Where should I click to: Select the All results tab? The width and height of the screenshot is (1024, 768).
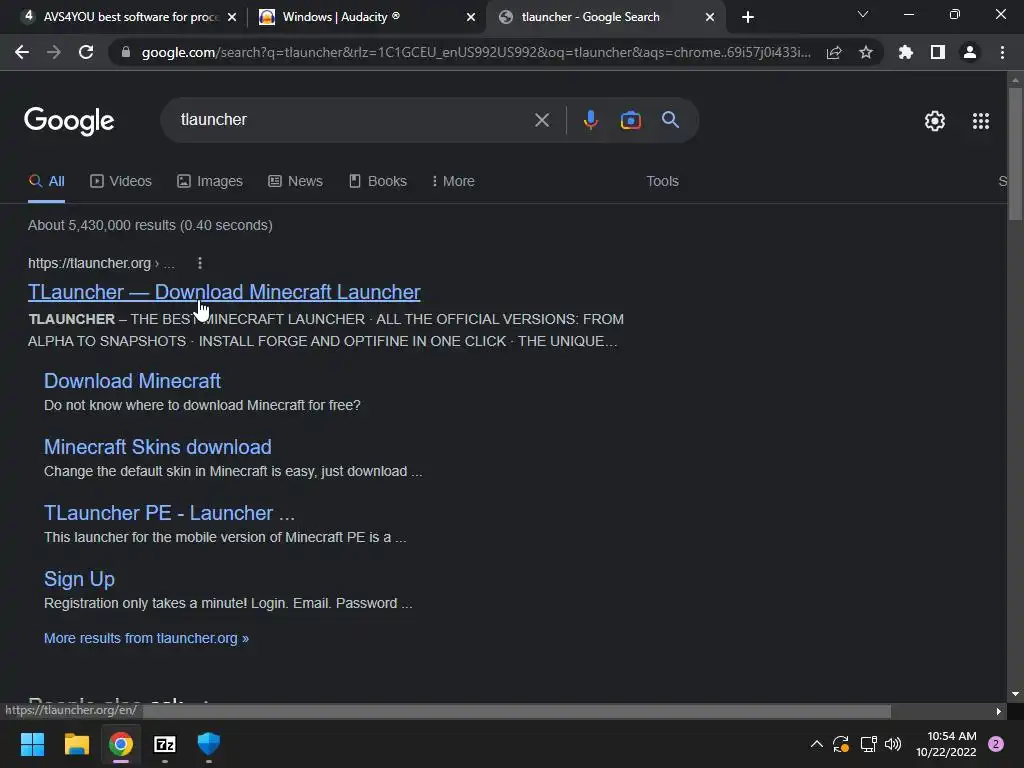(x=46, y=182)
